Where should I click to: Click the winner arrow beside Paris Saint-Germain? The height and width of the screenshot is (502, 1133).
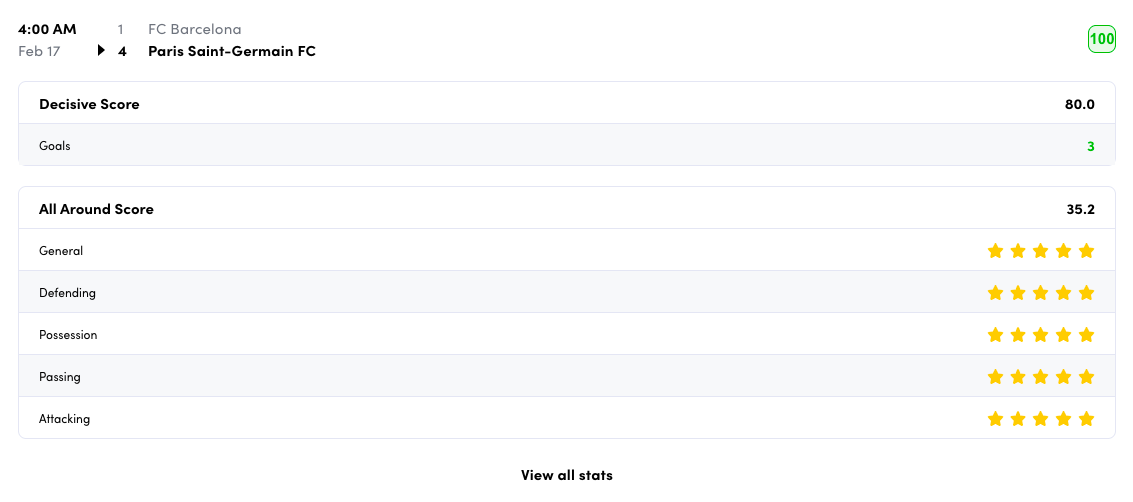coord(101,51)
